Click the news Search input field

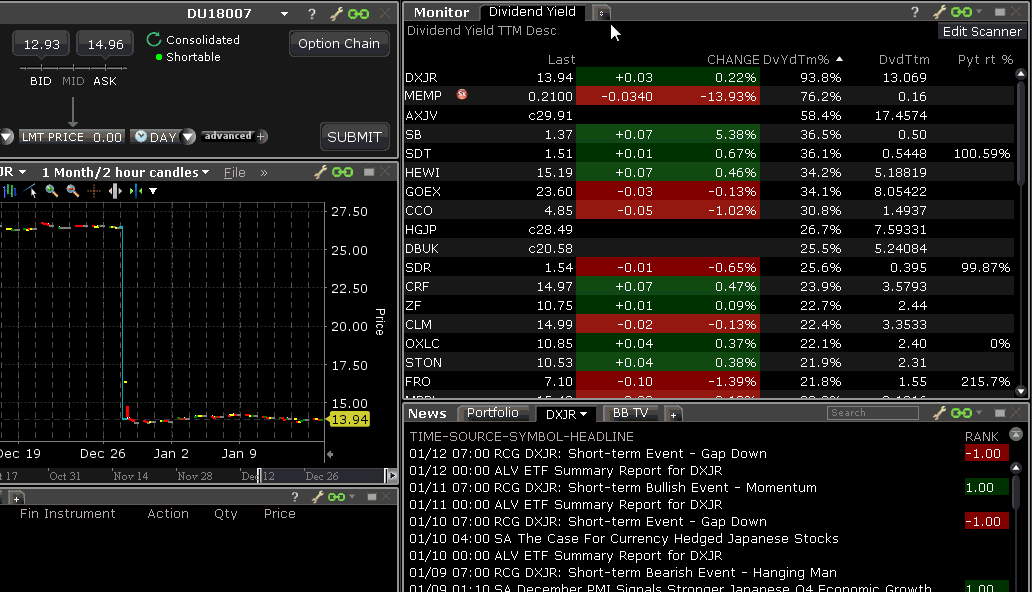pos(872,413)
